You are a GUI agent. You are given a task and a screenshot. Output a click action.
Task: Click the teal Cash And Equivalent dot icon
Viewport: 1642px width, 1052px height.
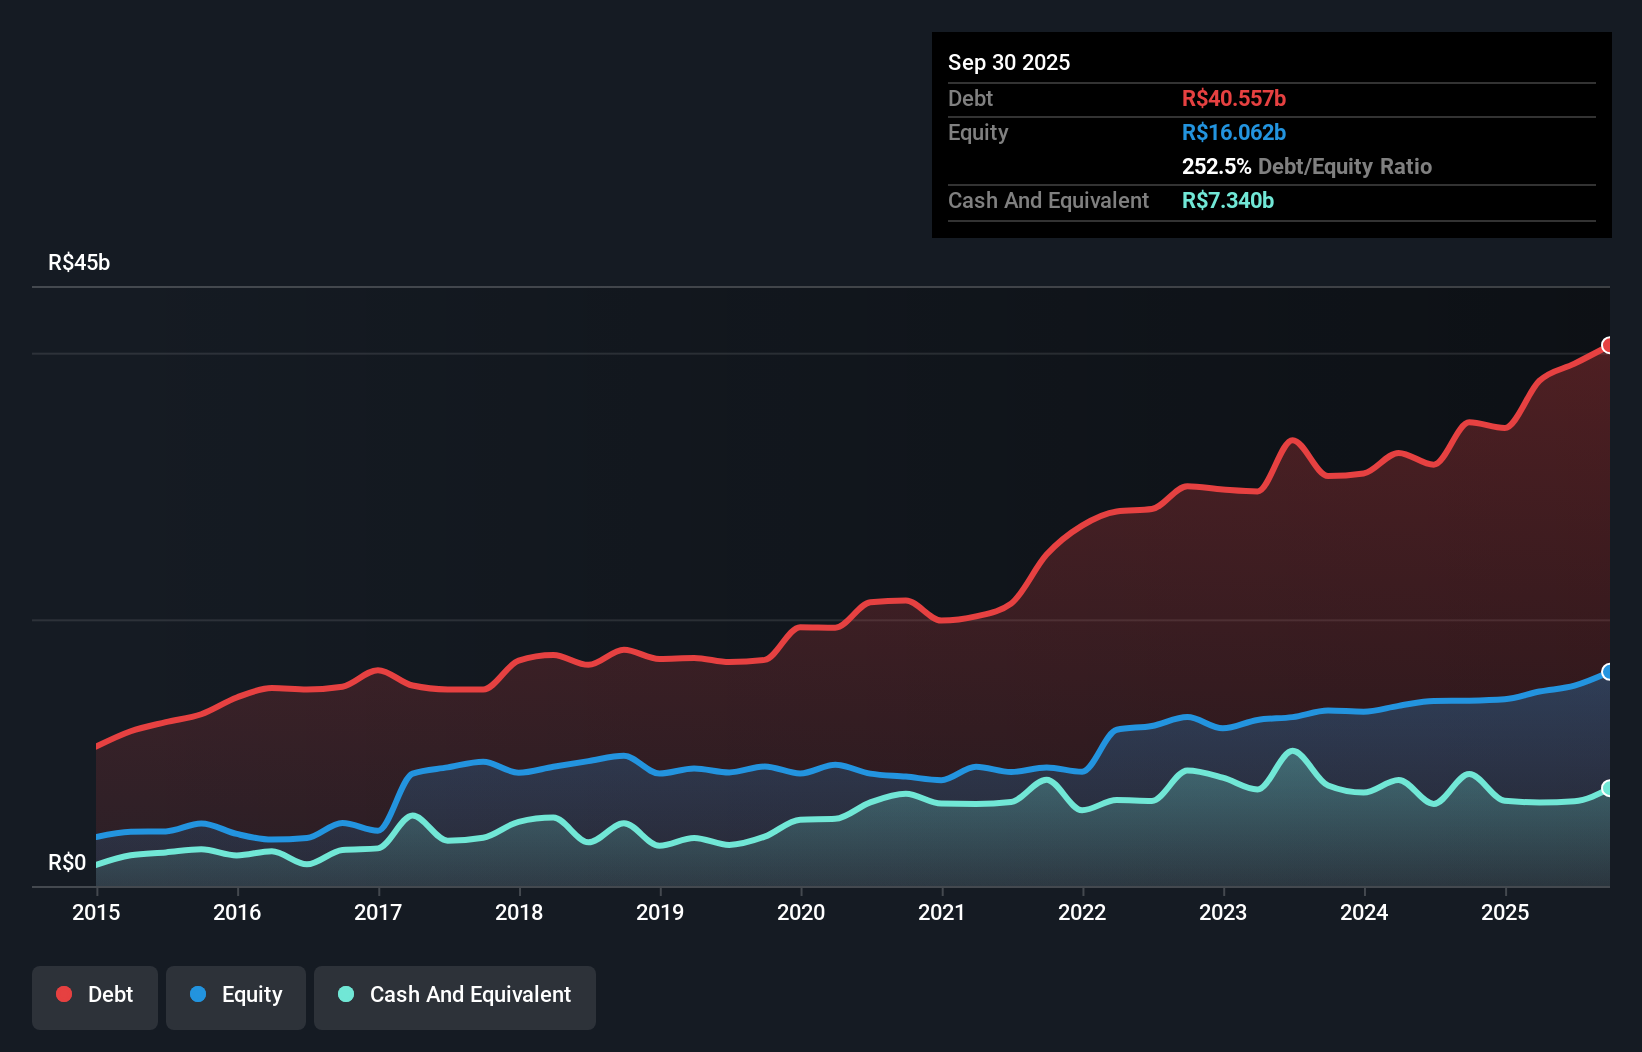[345, 994]
